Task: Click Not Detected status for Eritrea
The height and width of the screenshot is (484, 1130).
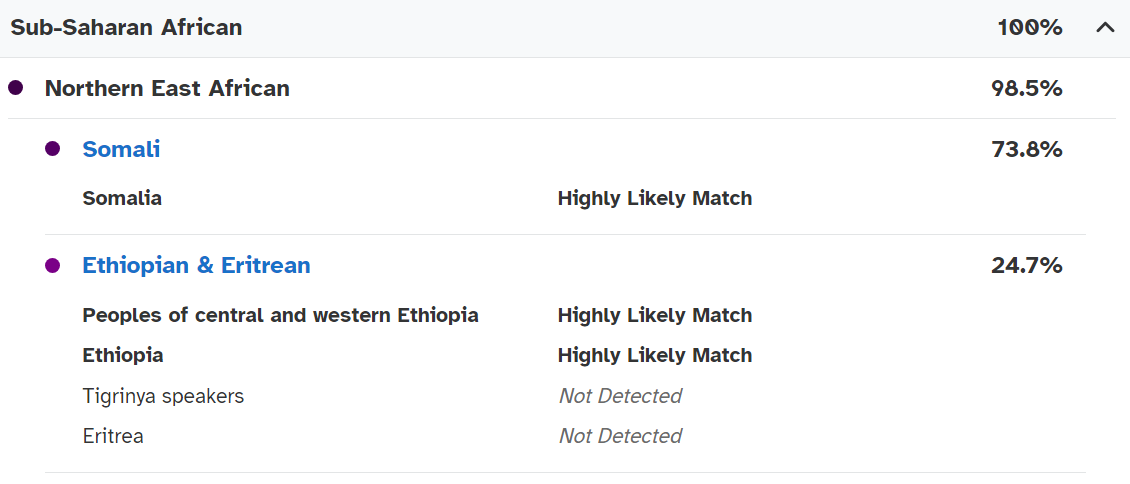Action: tap(620, 436)
